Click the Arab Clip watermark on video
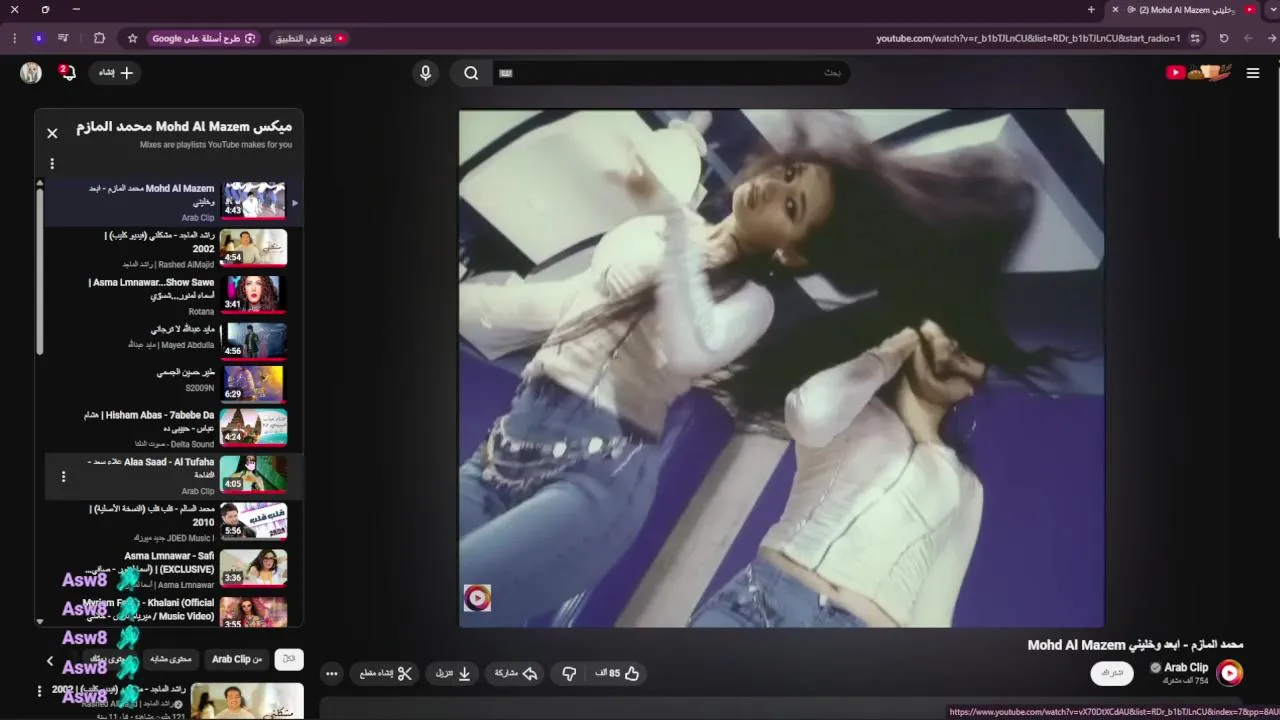Screen dimensions: 1280x720 [x=477, y=598]
